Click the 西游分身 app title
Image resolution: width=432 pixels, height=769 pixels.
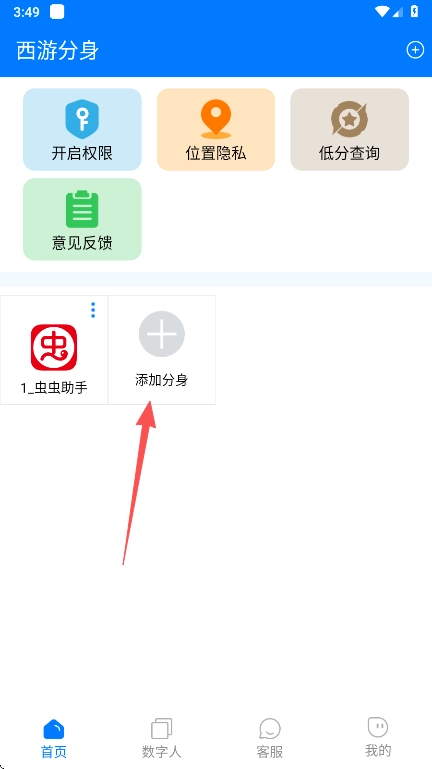coord(58,51)
